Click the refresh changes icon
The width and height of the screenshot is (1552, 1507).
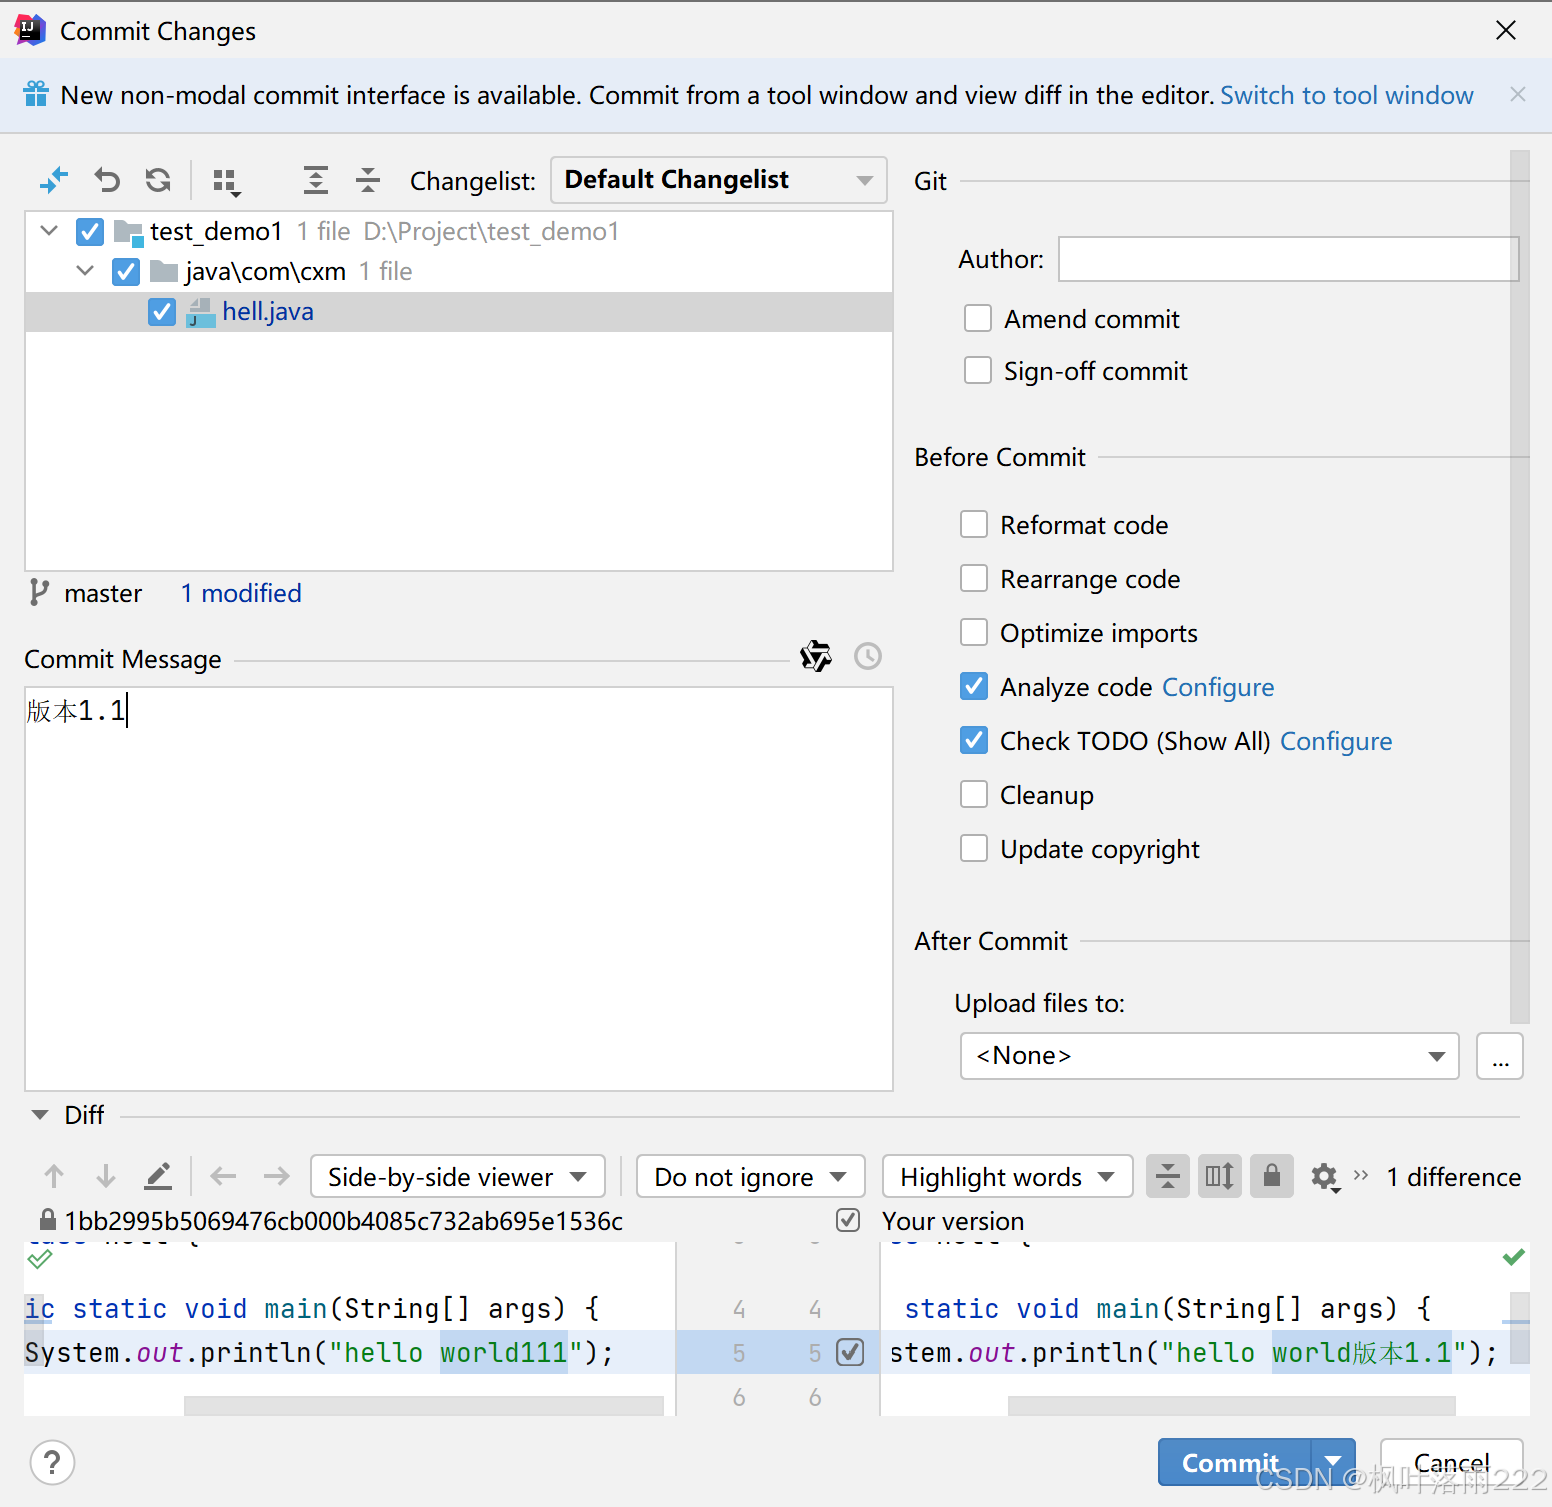click(x=157, y=180)
